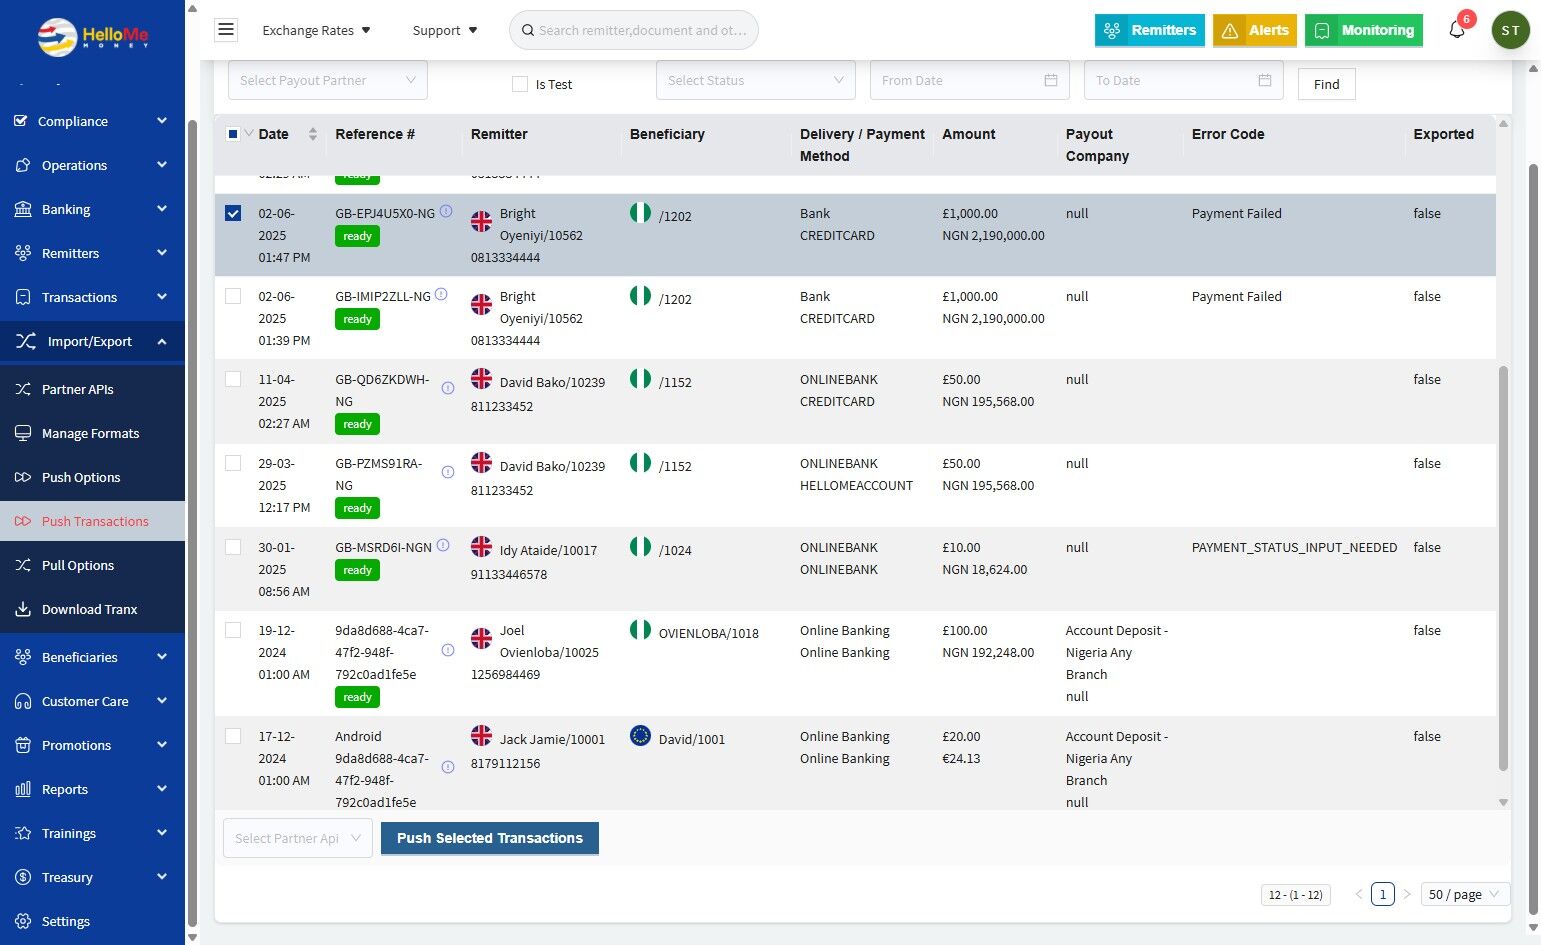The height and width of the screenshot is (945, 1541).
Task: Tick the Is Test checkbox
Action: click(x=520, y=85)
